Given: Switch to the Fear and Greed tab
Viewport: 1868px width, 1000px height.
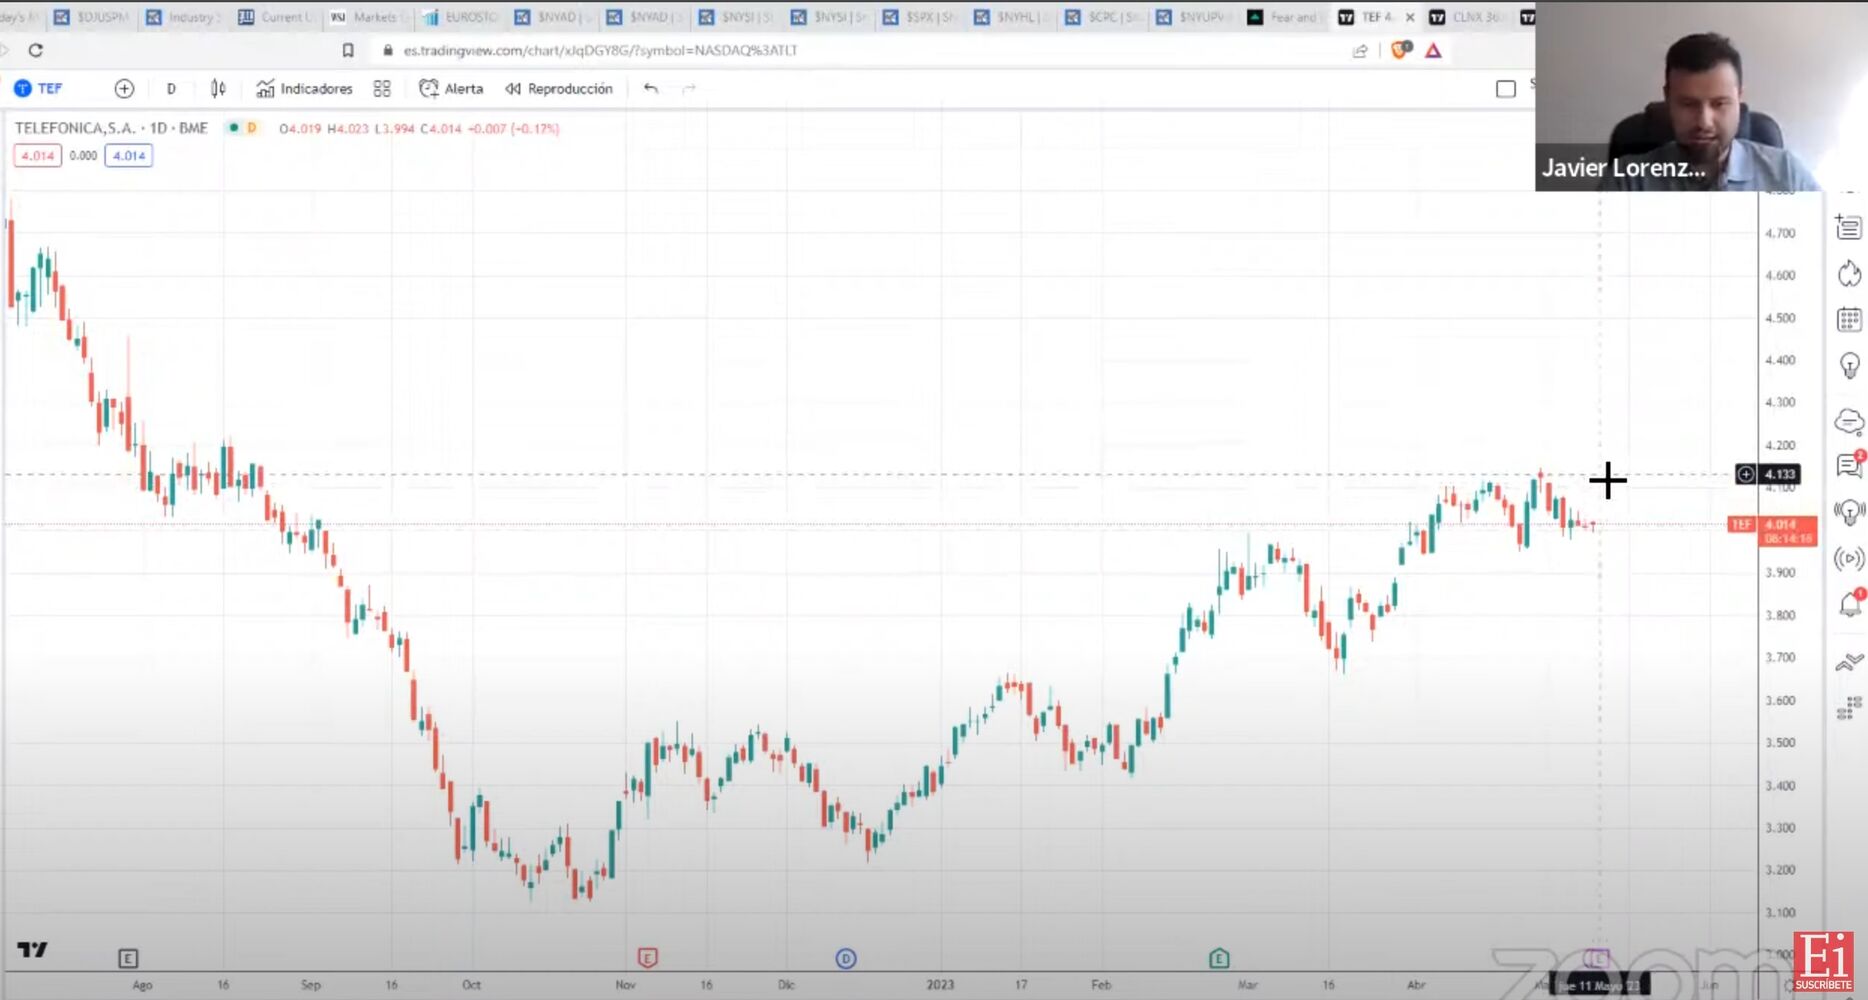Looking at the screenshot, I should [1283, 17].
